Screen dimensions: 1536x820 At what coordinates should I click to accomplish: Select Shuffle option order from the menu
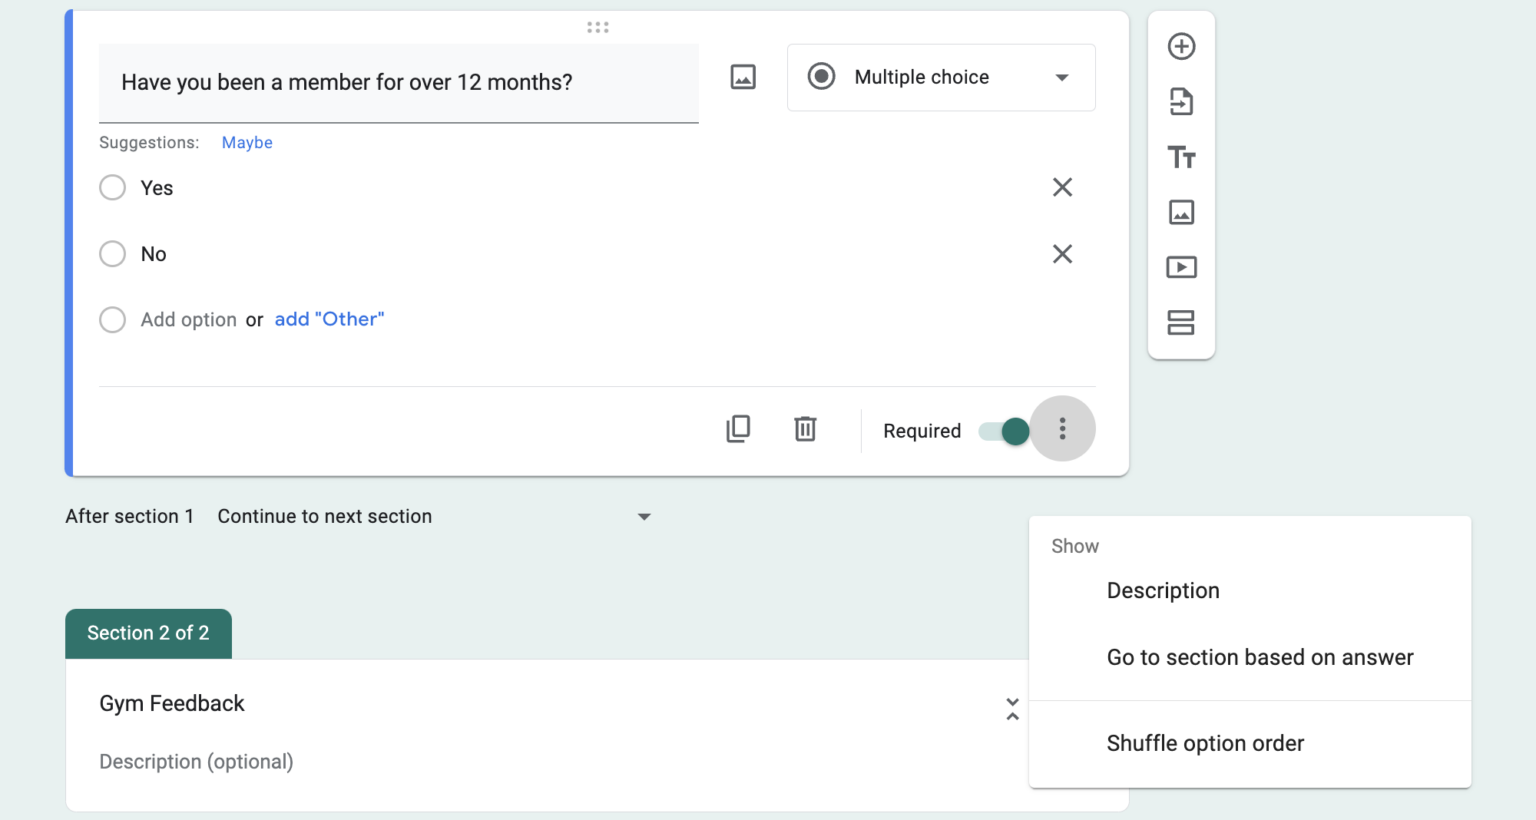coord(1204,743)
